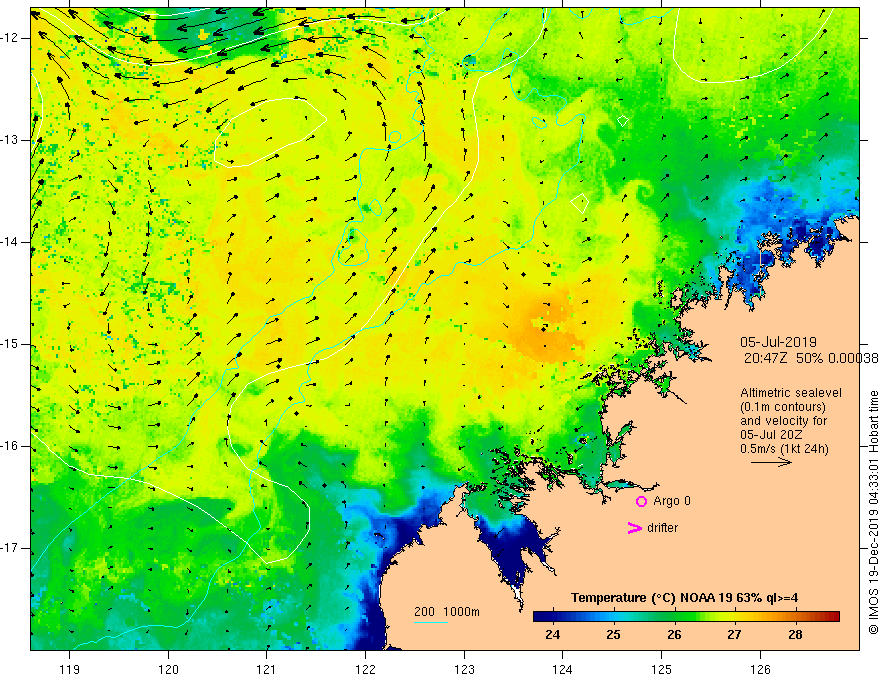Viewport: 880px width, 680px height.
Task: Click the '05-Jul 20Z' caption line
Action: 770,434
